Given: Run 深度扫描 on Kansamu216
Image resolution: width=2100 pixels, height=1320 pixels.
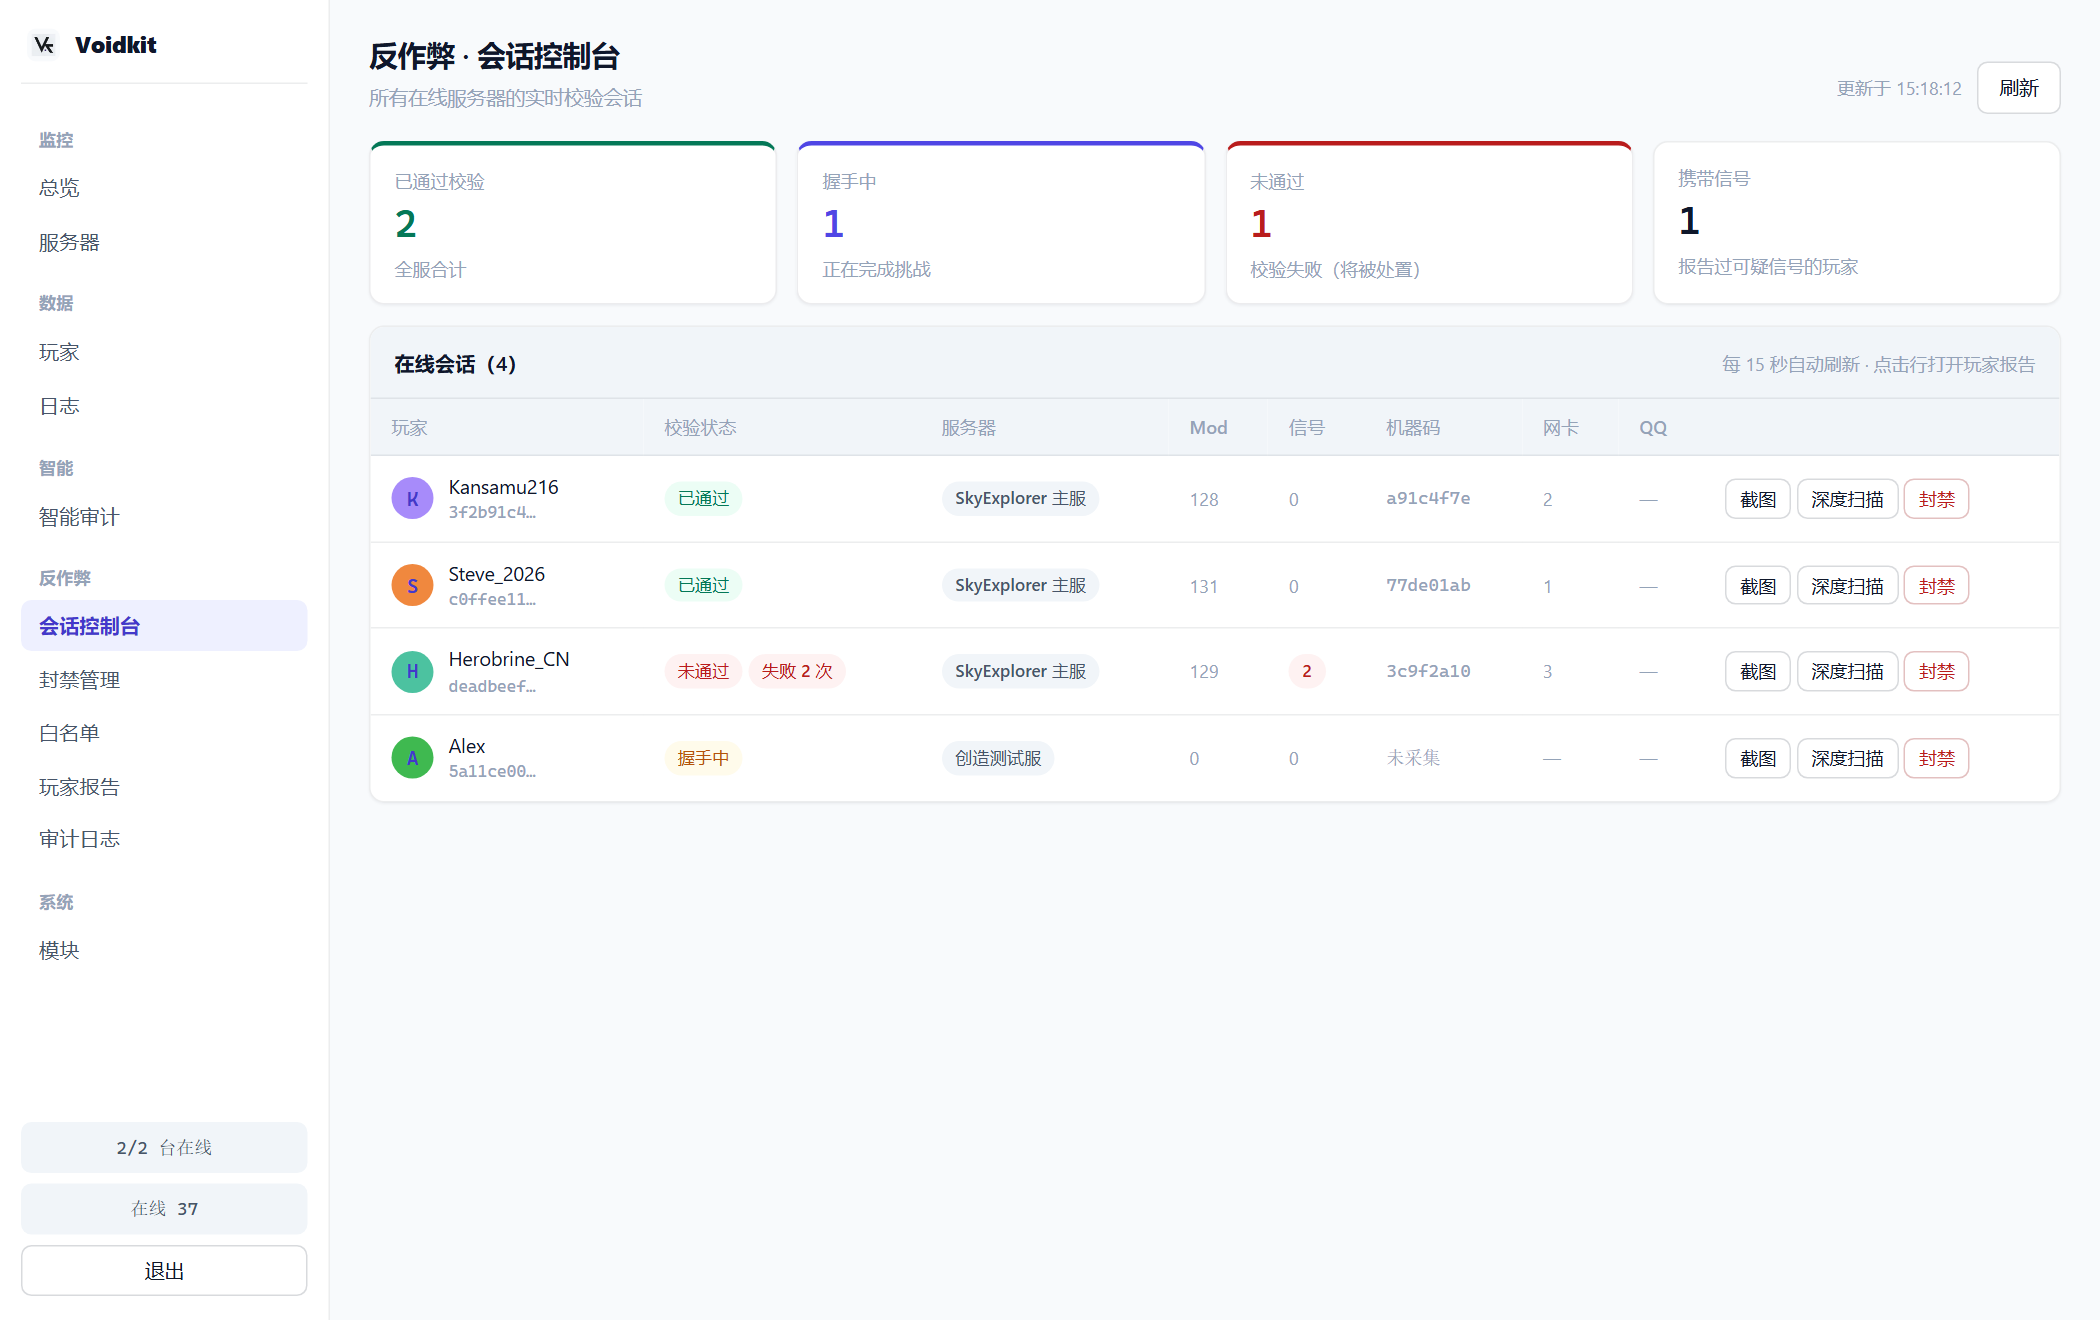Looking at the screenshot, I should [x=1847, y=499].
